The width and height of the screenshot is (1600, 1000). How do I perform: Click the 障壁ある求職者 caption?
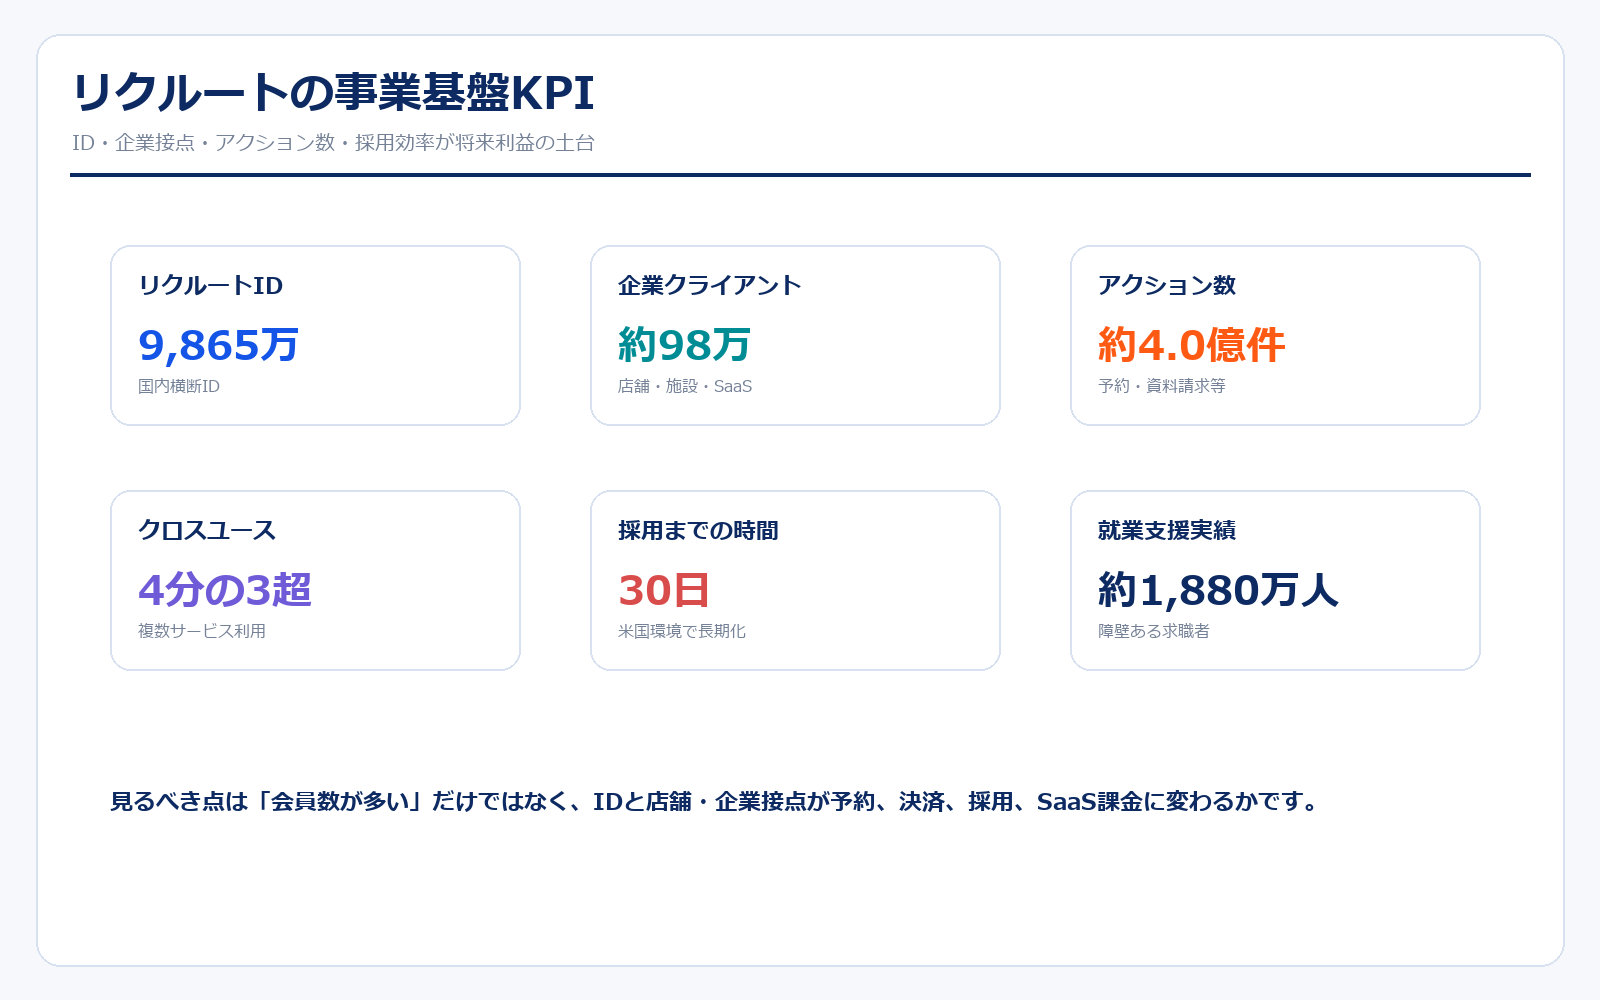(1154, 631)
